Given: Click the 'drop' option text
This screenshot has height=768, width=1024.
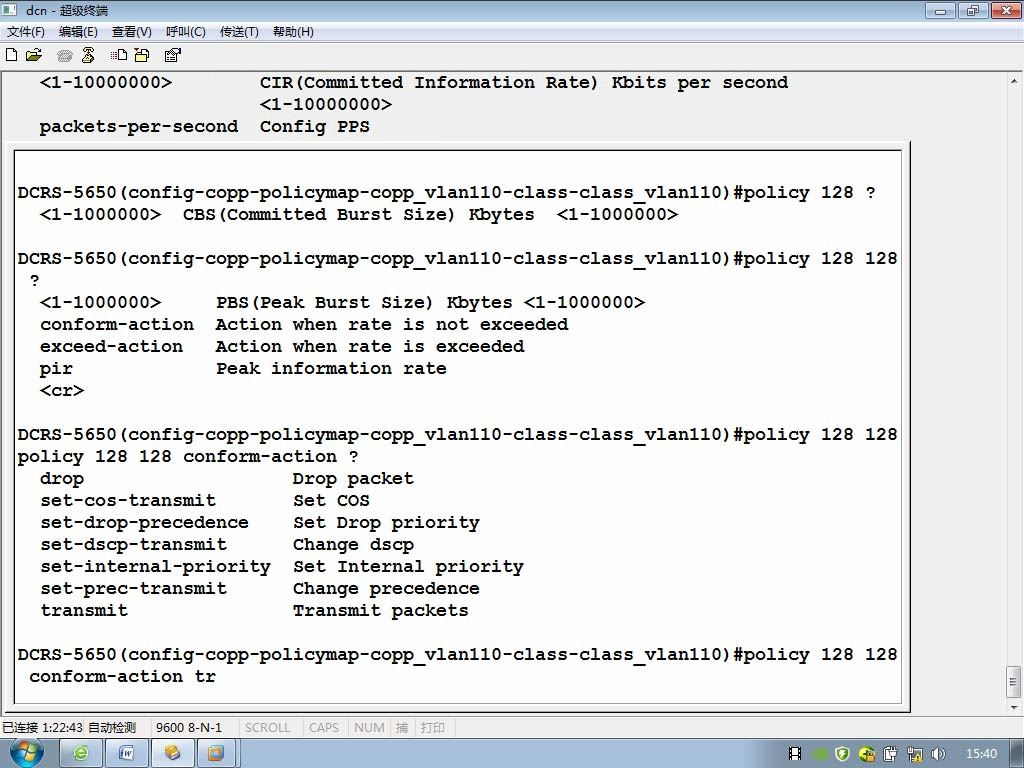Looking at the screenshot, I should [61, 479].
